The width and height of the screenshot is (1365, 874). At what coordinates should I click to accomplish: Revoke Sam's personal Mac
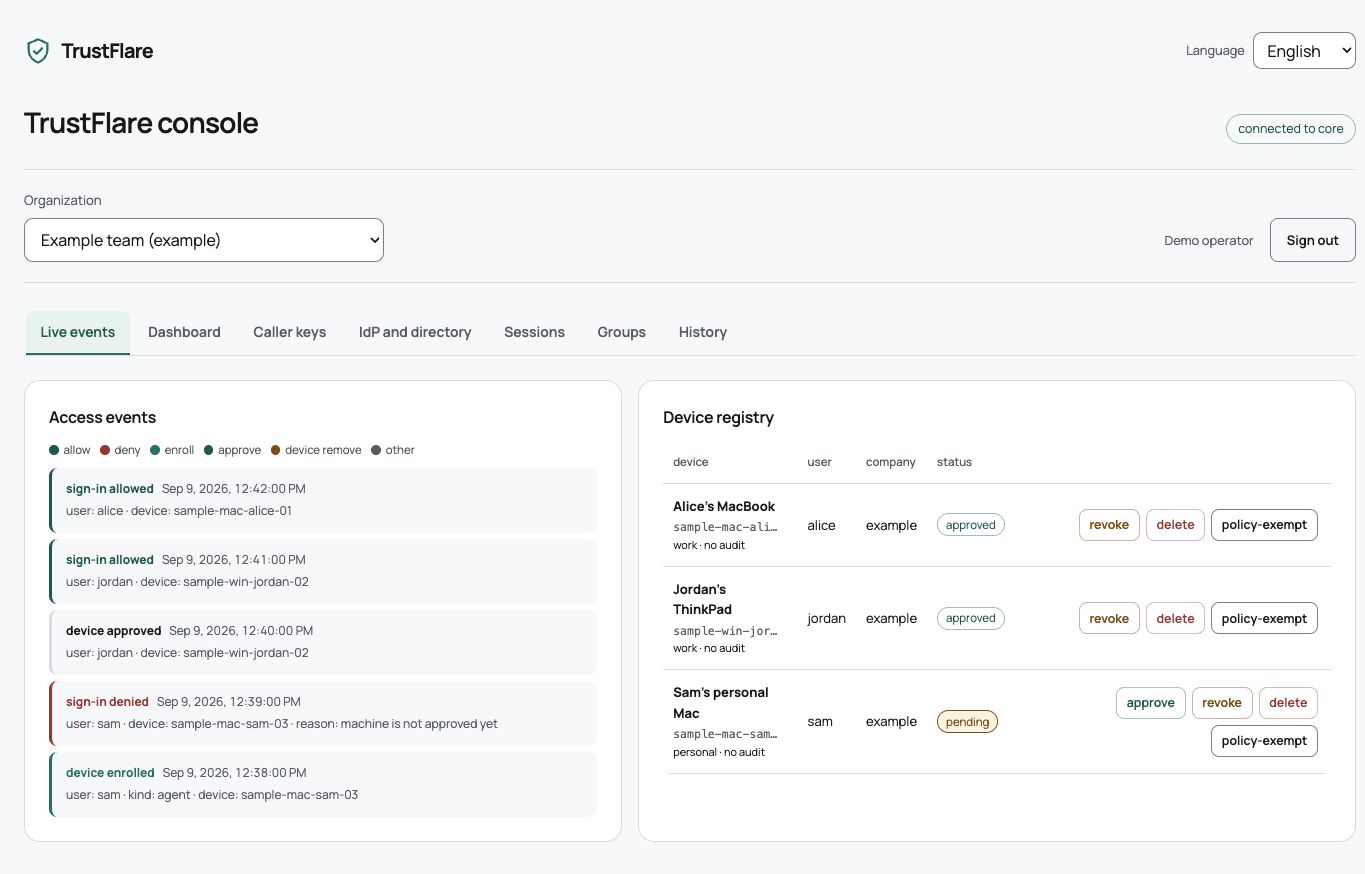[1222, 703]
